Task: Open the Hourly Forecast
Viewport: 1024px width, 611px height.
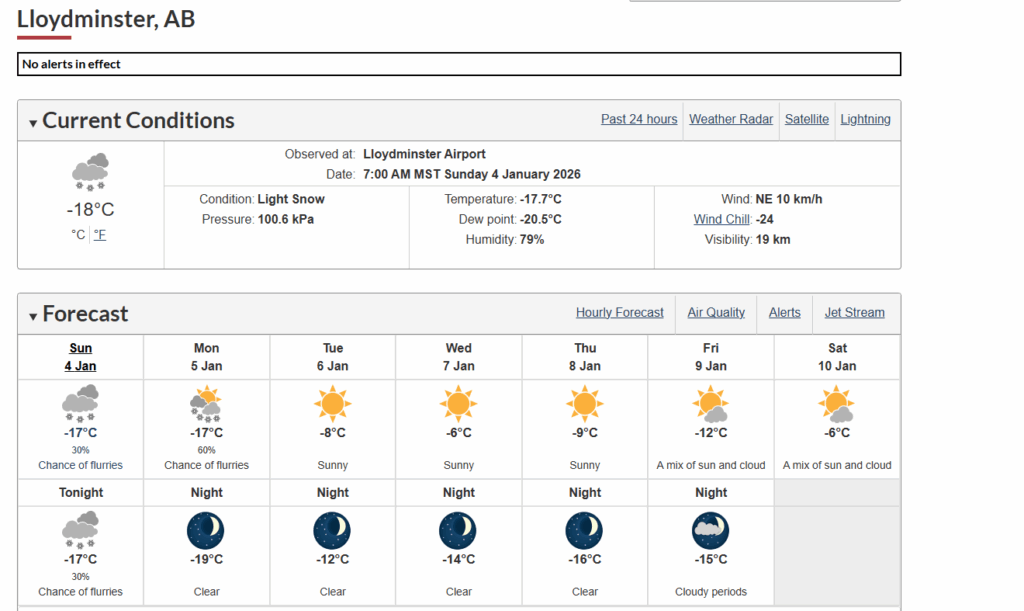Action: click(620, 313)
